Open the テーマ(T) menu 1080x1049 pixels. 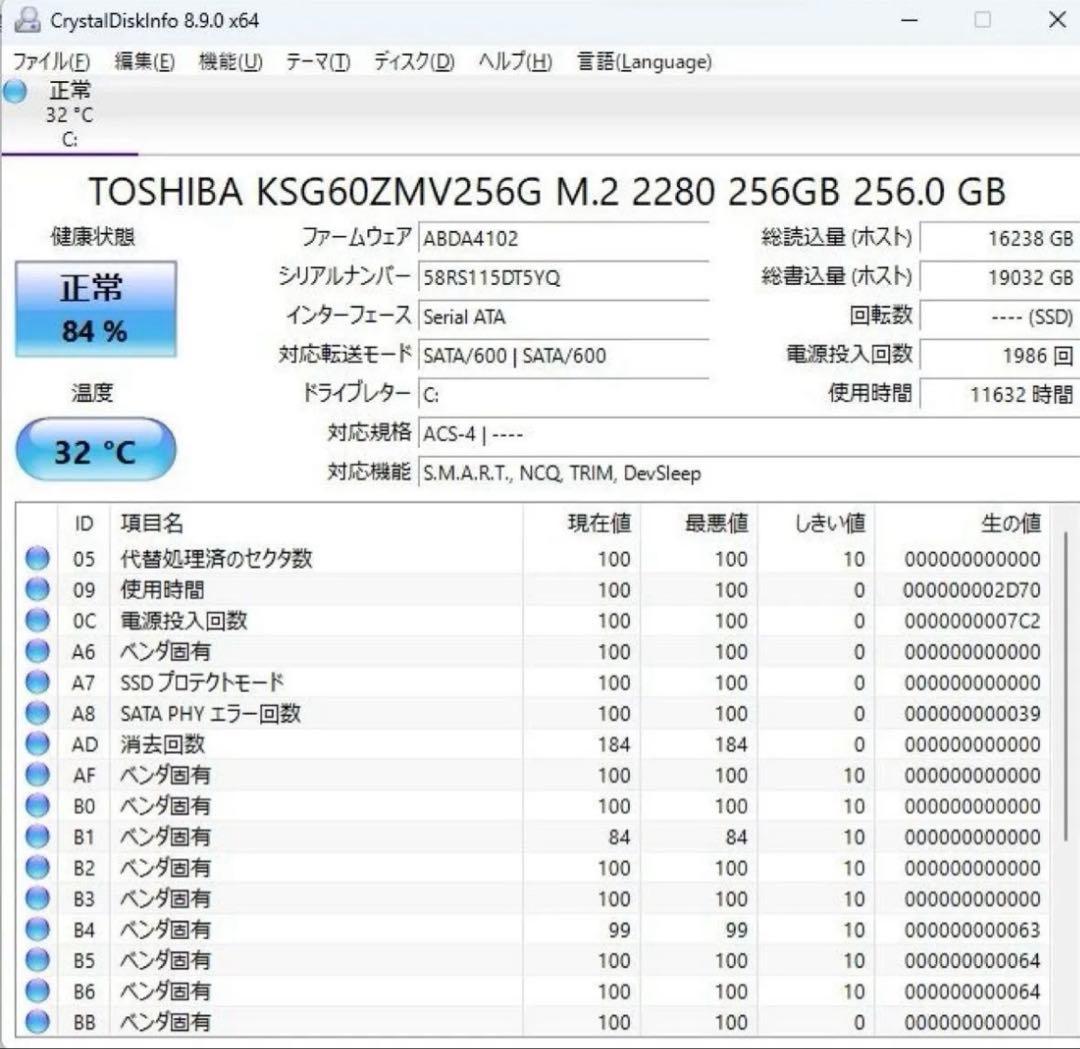pos(318,62)
